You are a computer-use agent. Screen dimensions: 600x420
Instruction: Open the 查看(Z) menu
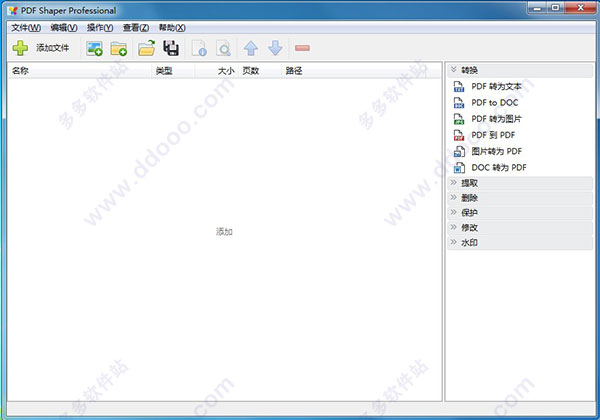[136, 28]
